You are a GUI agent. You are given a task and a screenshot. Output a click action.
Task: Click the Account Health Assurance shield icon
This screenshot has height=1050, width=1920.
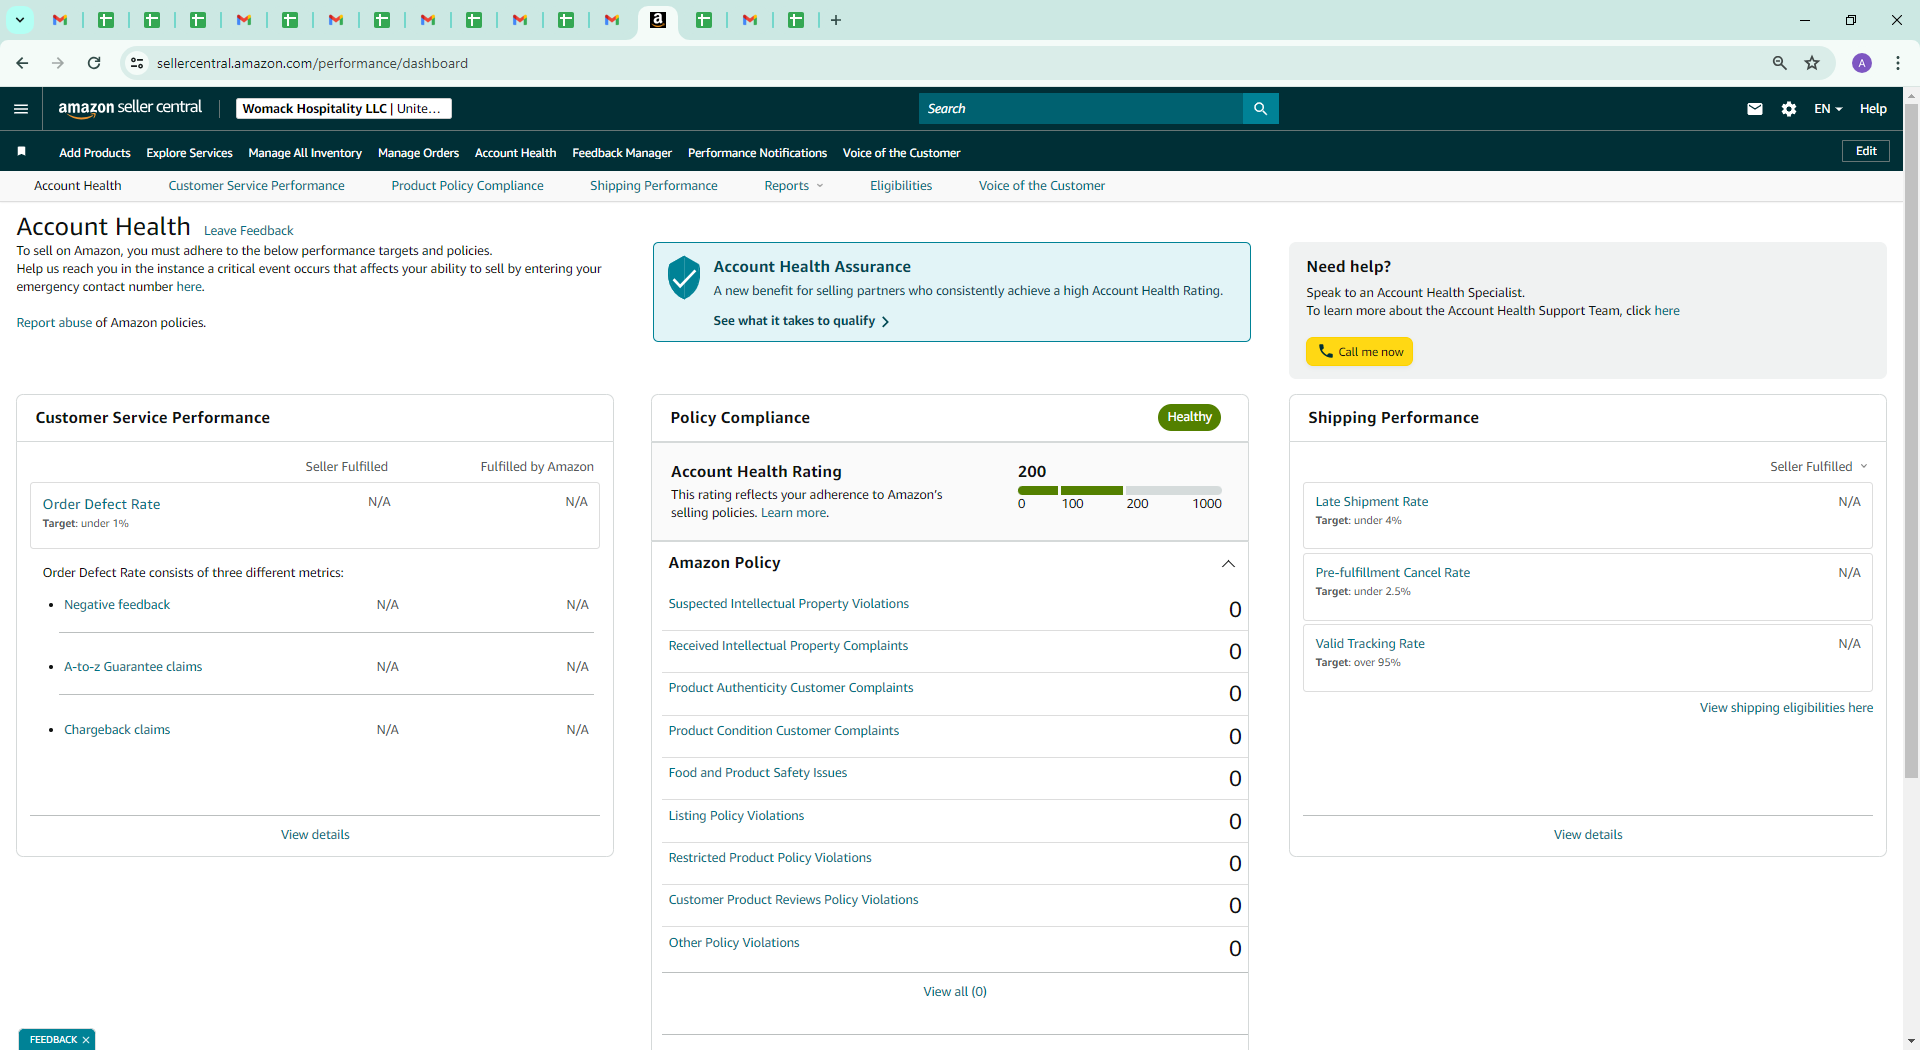pyautogui.click(x=684, y=277)
